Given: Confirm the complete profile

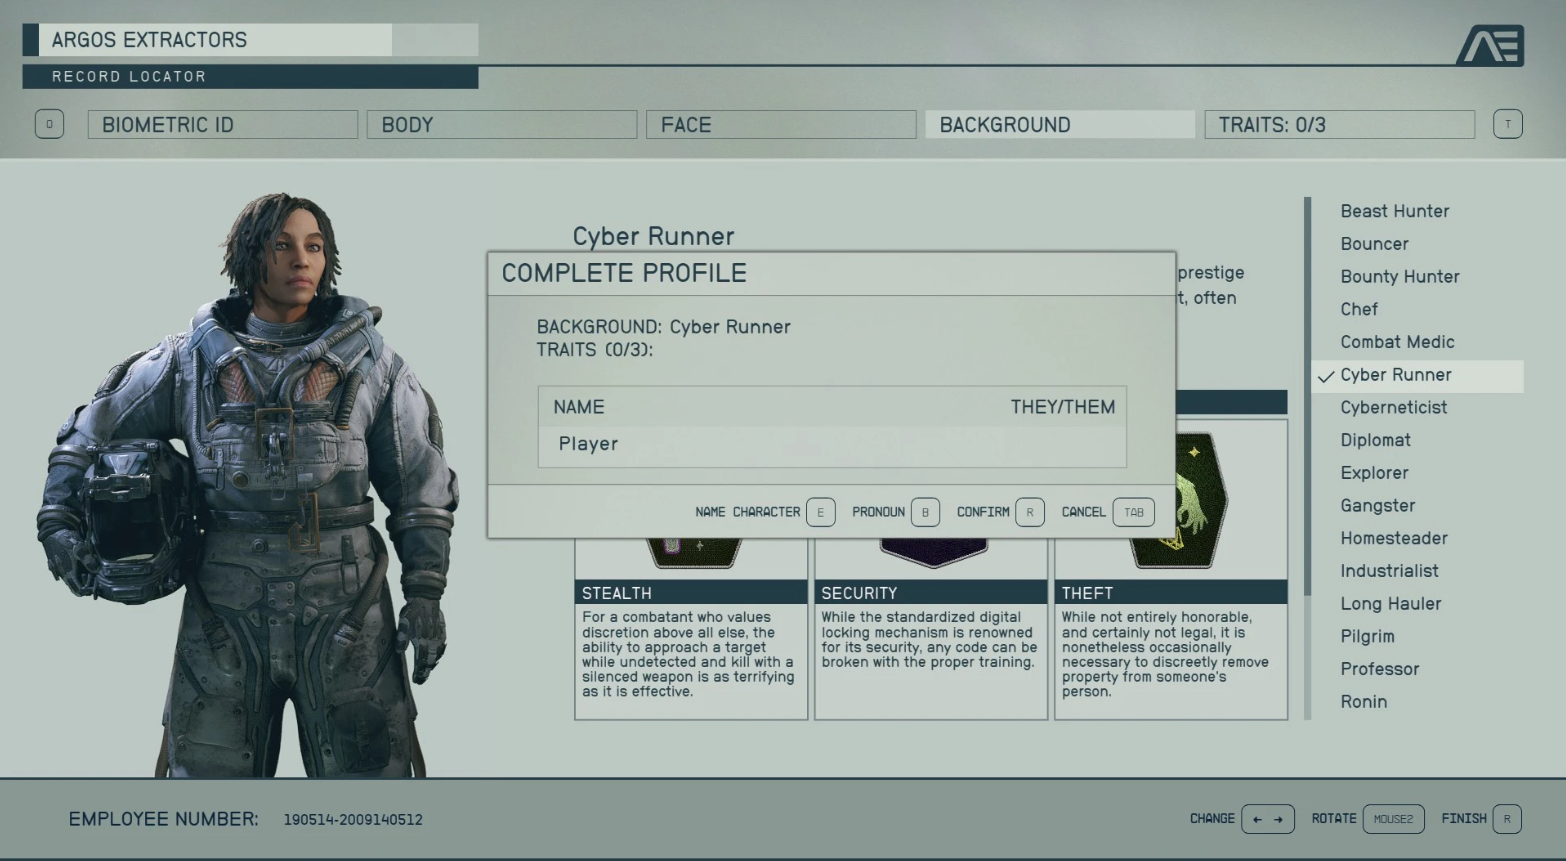Looking at the screenshot, I should point(983,512).
